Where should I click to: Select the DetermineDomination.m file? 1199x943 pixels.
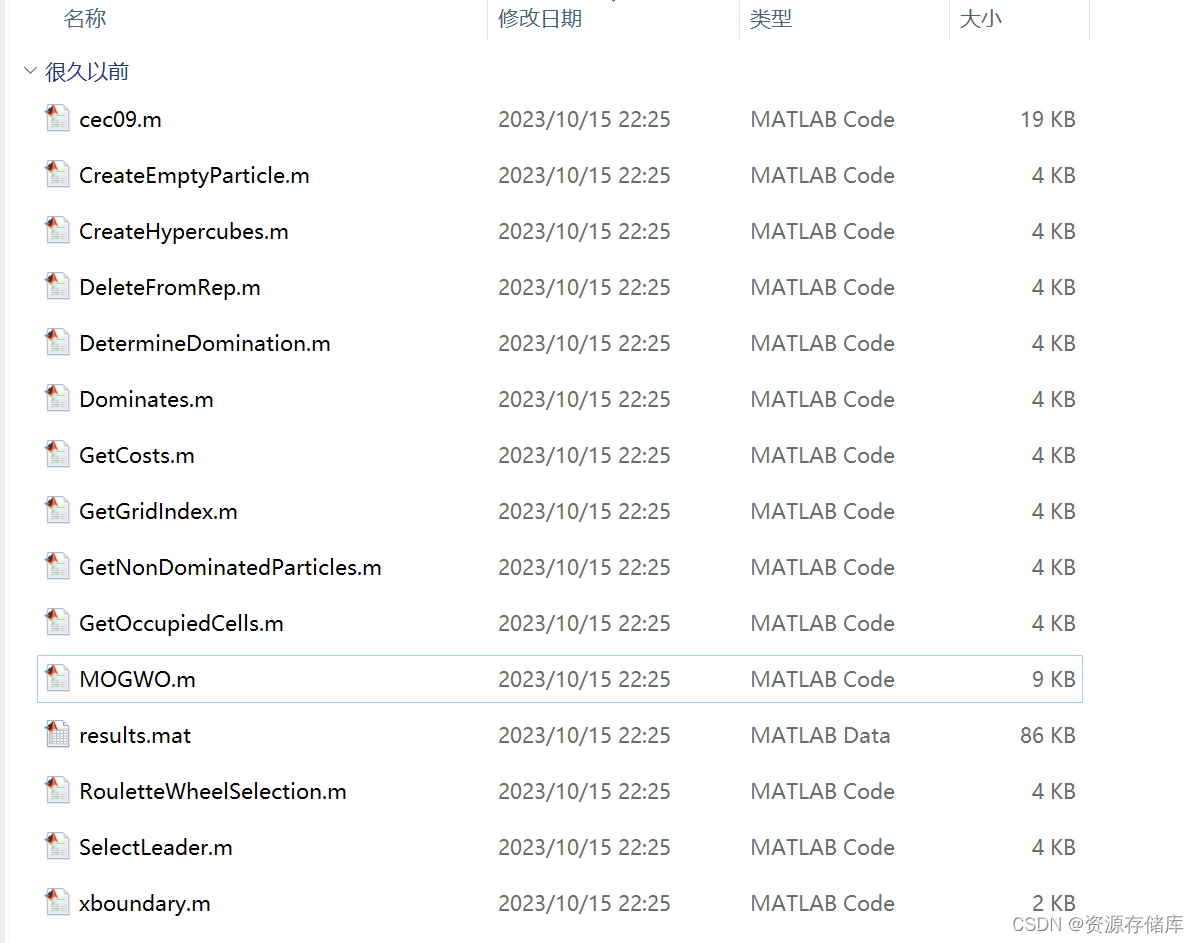(204, 341)
